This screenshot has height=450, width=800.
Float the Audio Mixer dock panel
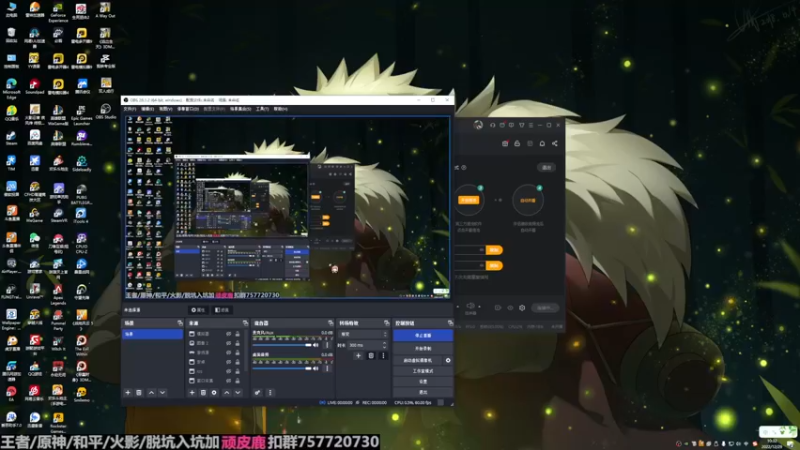tap(331, 323)
